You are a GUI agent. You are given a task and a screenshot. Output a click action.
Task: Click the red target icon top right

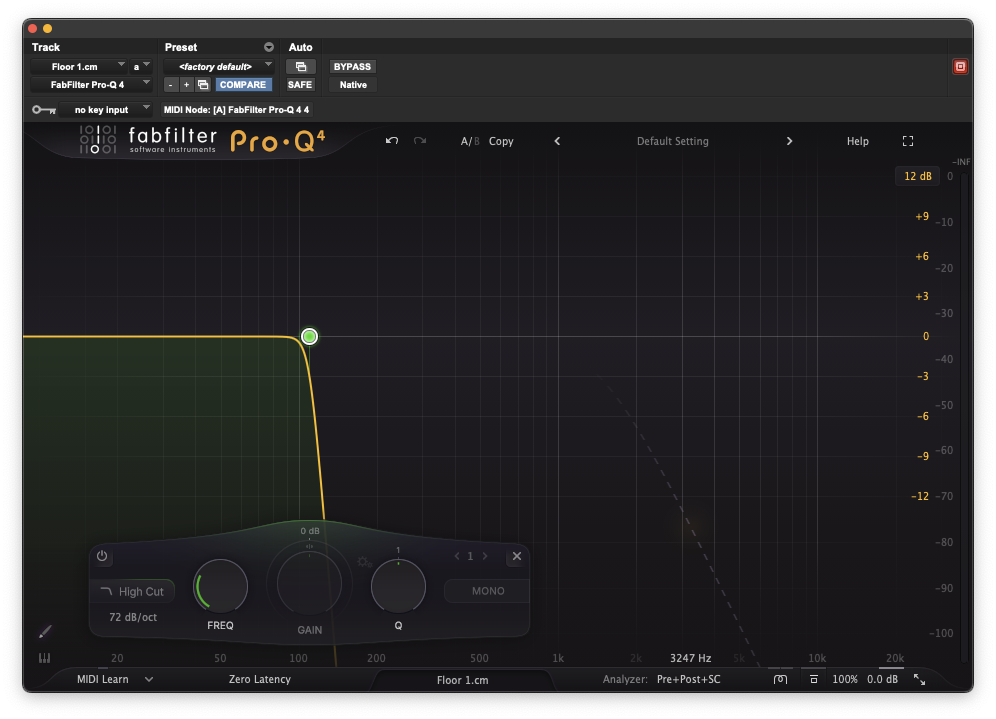point(960,67)
